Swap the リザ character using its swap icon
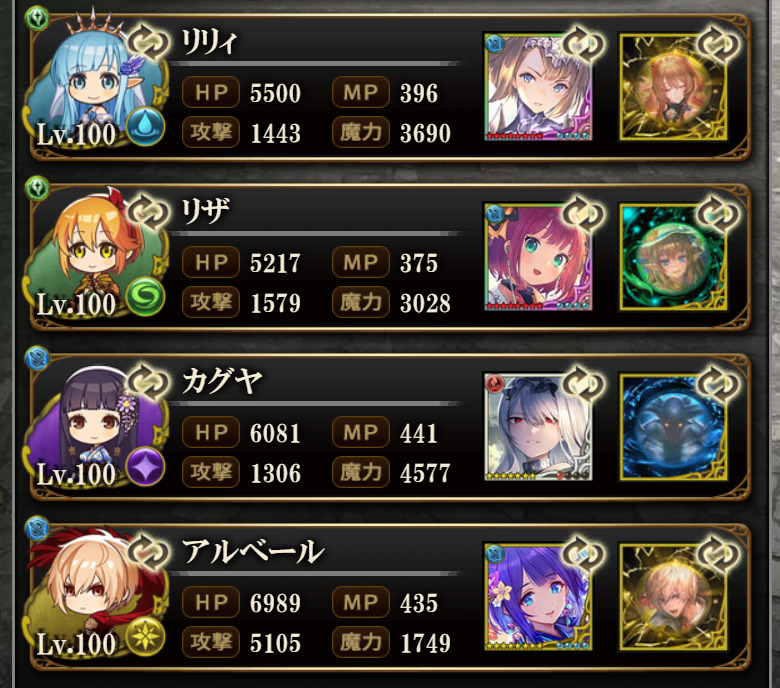 tap(148, 212)
